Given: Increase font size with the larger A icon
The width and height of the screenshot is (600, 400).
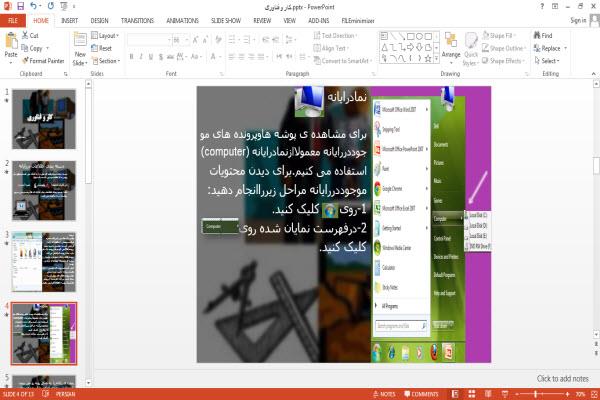Looking at the screenshot, I should tap(195, 40).
